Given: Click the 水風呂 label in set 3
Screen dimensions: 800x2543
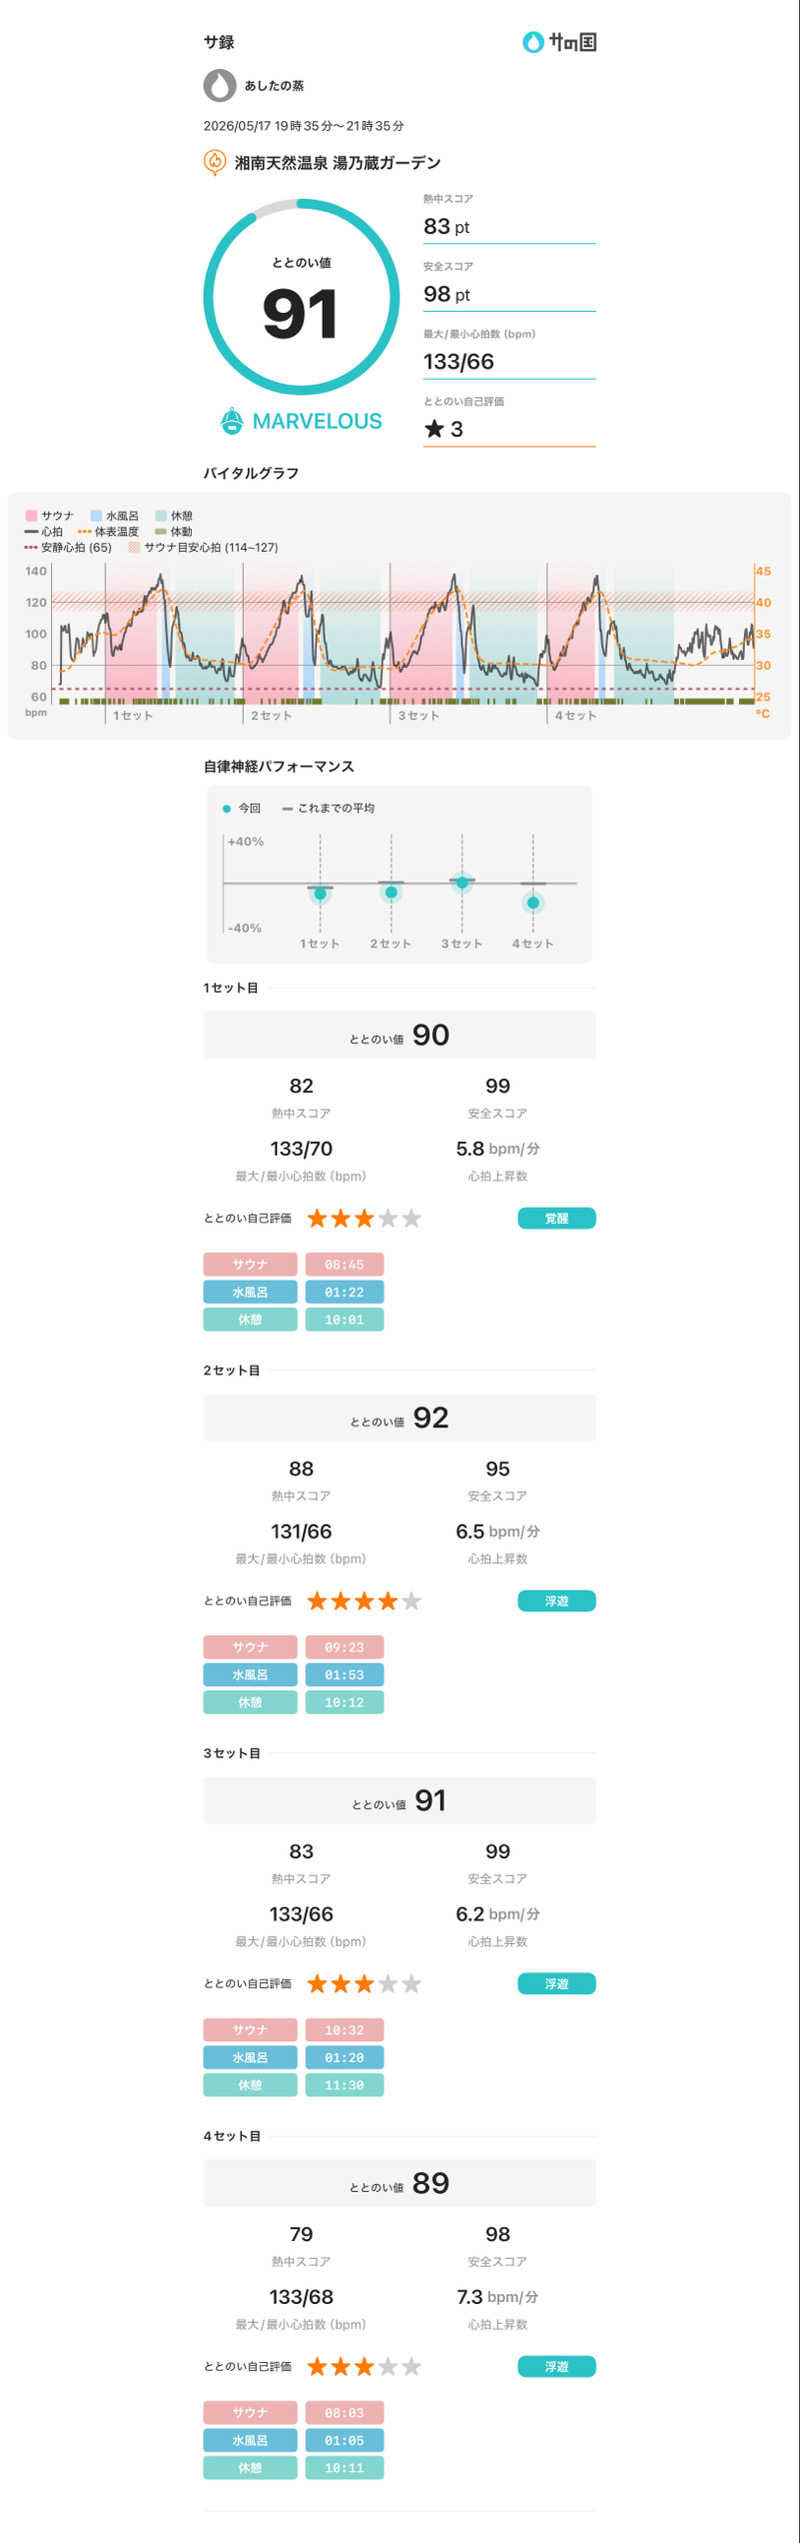Looking at the screenshot, I should [250, 2057].
